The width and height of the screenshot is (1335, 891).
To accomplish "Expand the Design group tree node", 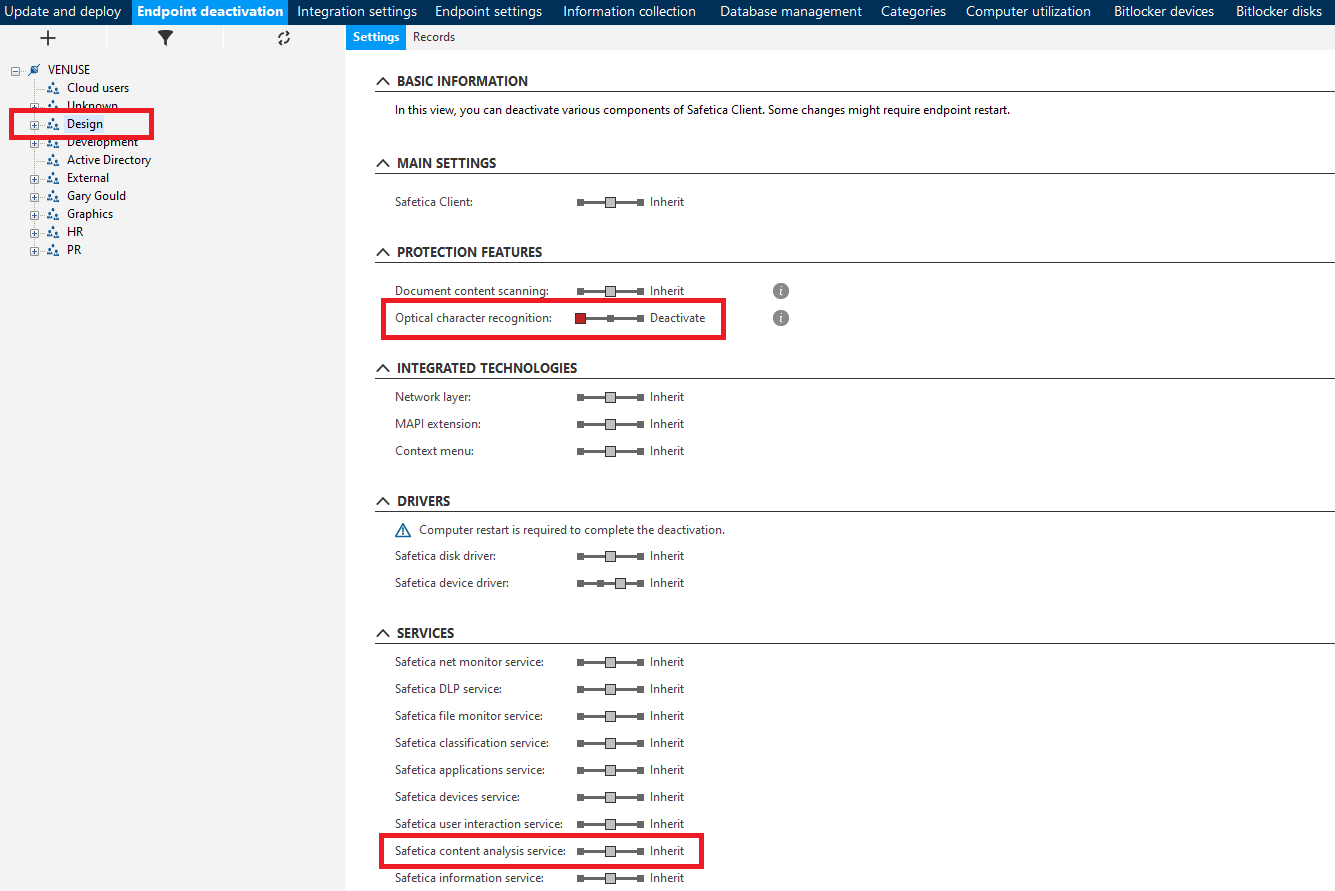I will click(34, 125).
